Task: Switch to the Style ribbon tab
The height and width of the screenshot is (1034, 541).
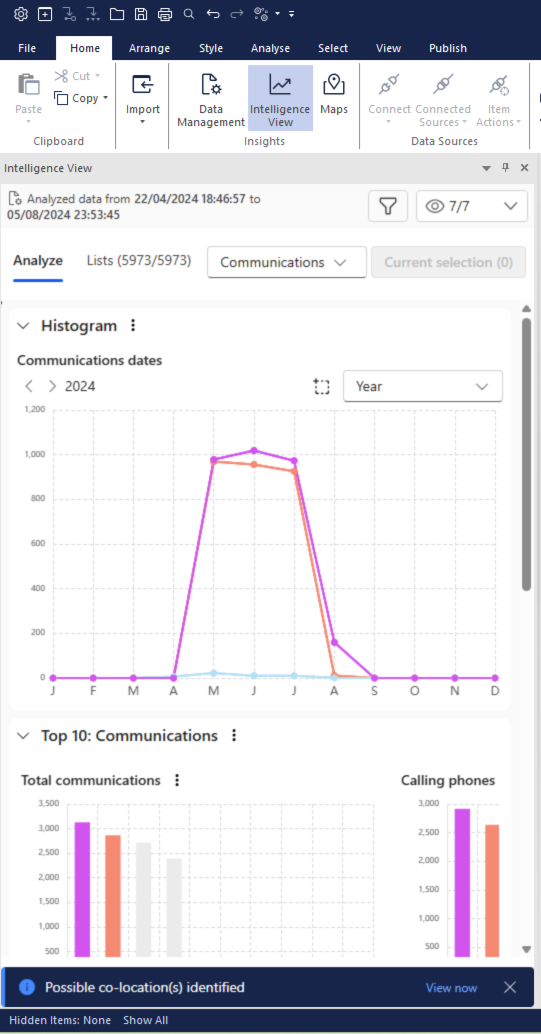Action: pos(211,48)
